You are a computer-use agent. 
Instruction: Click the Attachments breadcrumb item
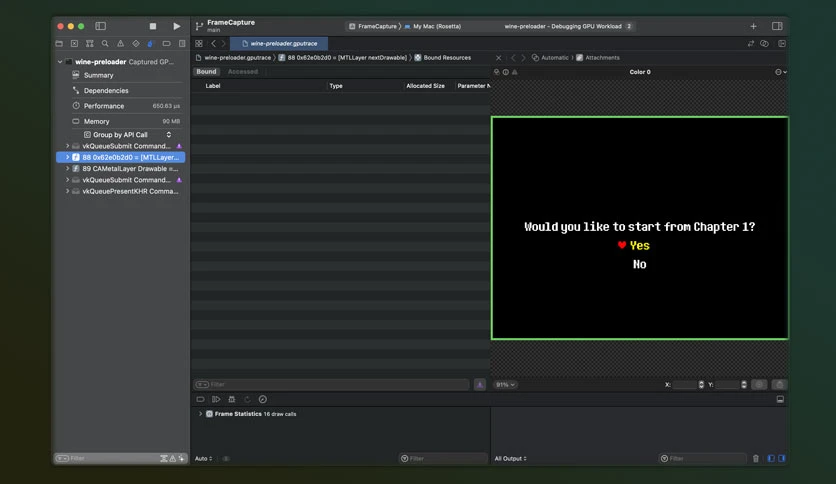coord(598,58)
